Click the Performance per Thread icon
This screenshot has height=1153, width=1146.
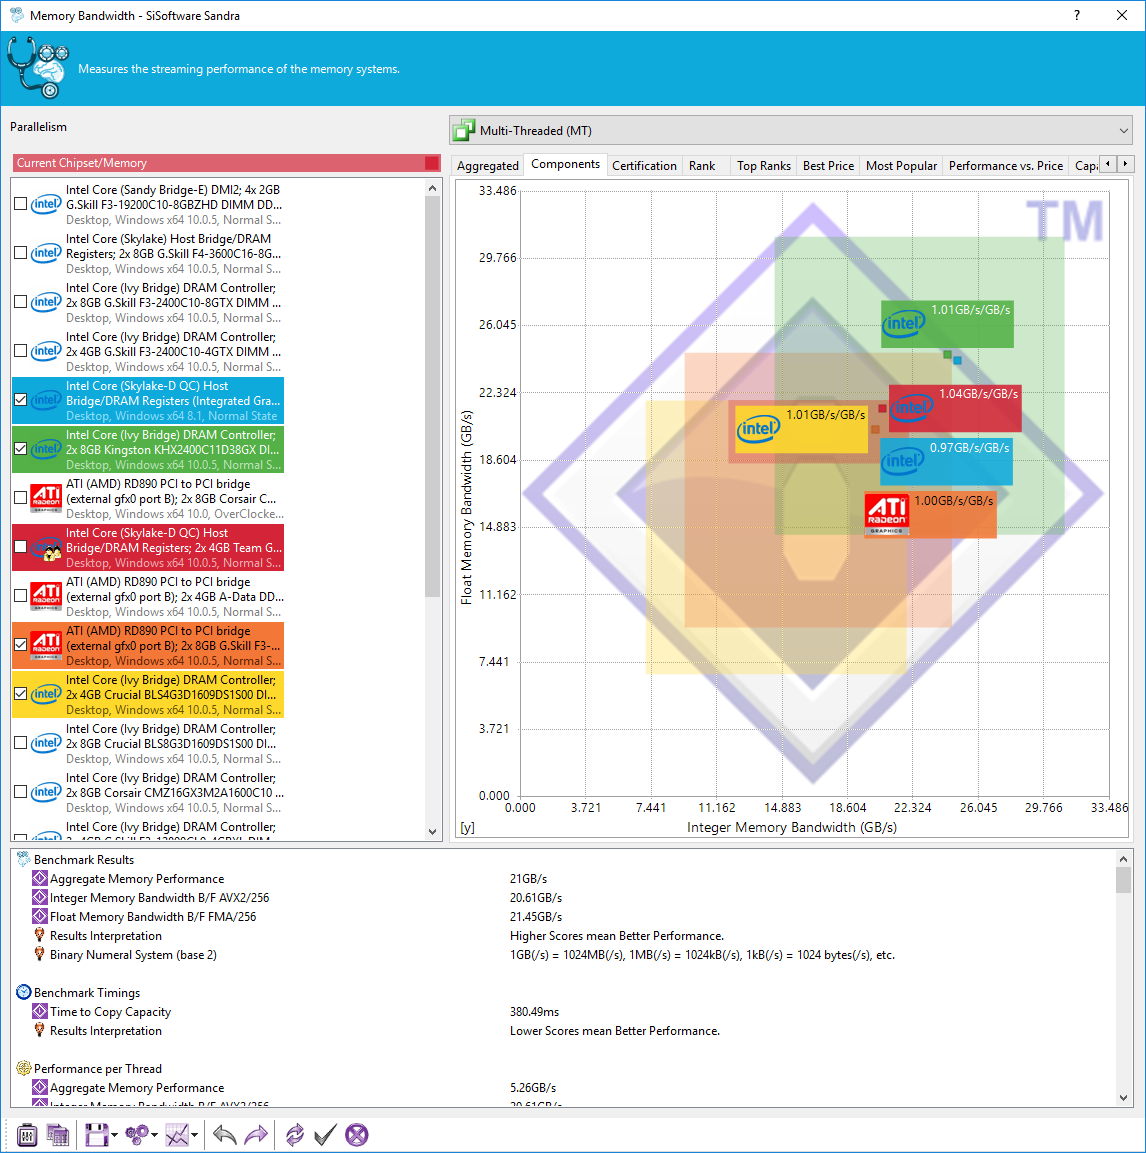point(24,1068)
